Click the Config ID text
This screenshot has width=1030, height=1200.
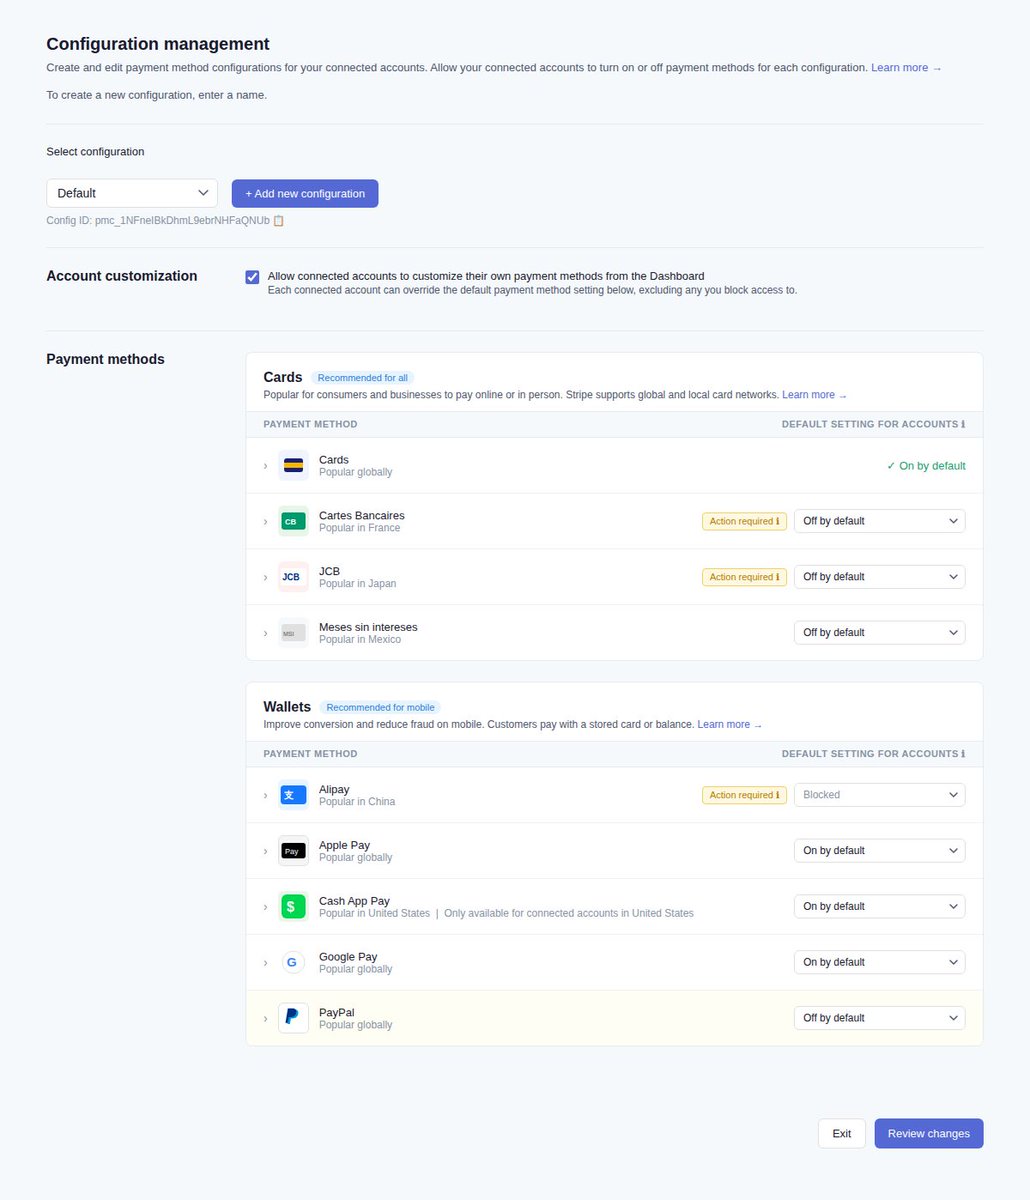[x=158, y=220]
